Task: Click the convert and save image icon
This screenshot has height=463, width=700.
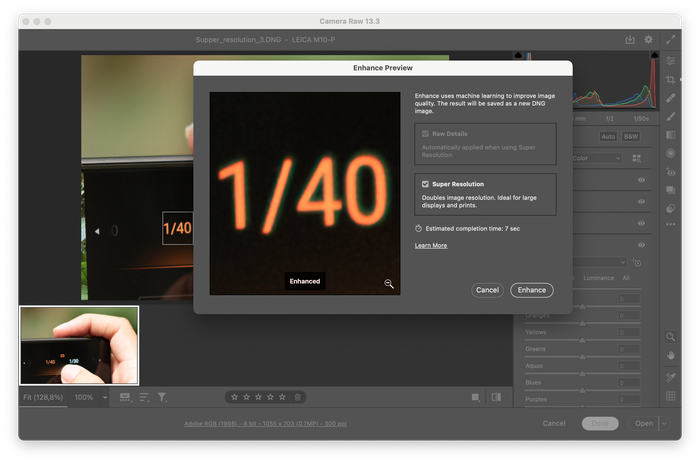Action: [x=629, y=40]
